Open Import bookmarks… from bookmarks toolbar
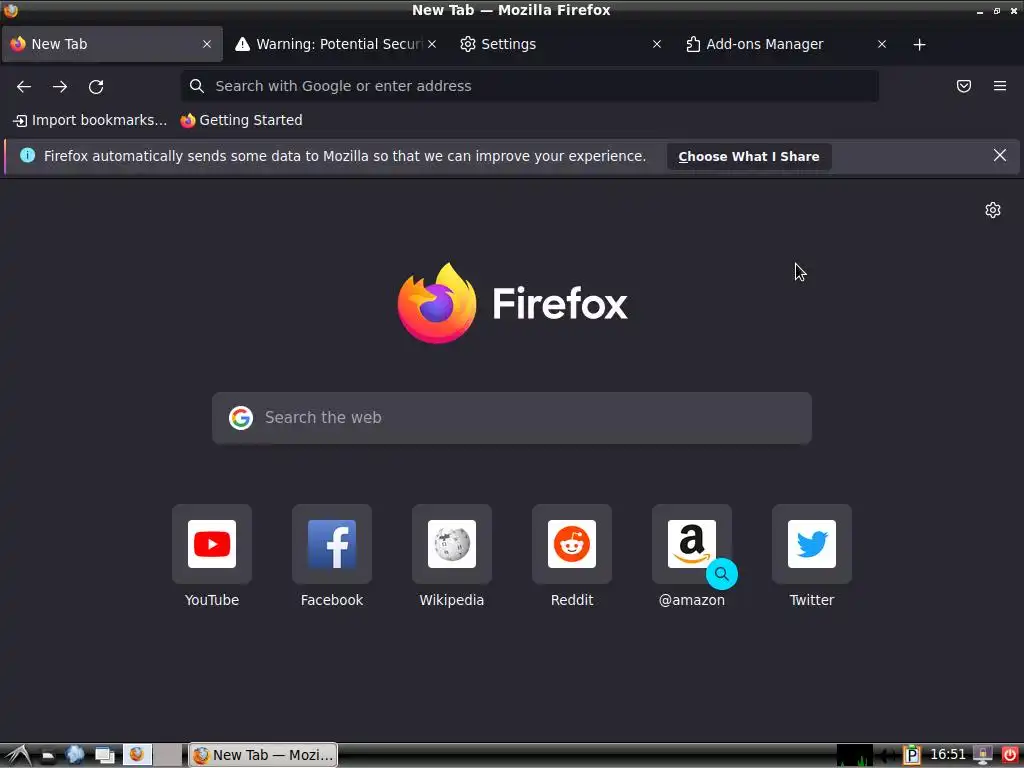 pyautogui.click(x=90, y=120)
